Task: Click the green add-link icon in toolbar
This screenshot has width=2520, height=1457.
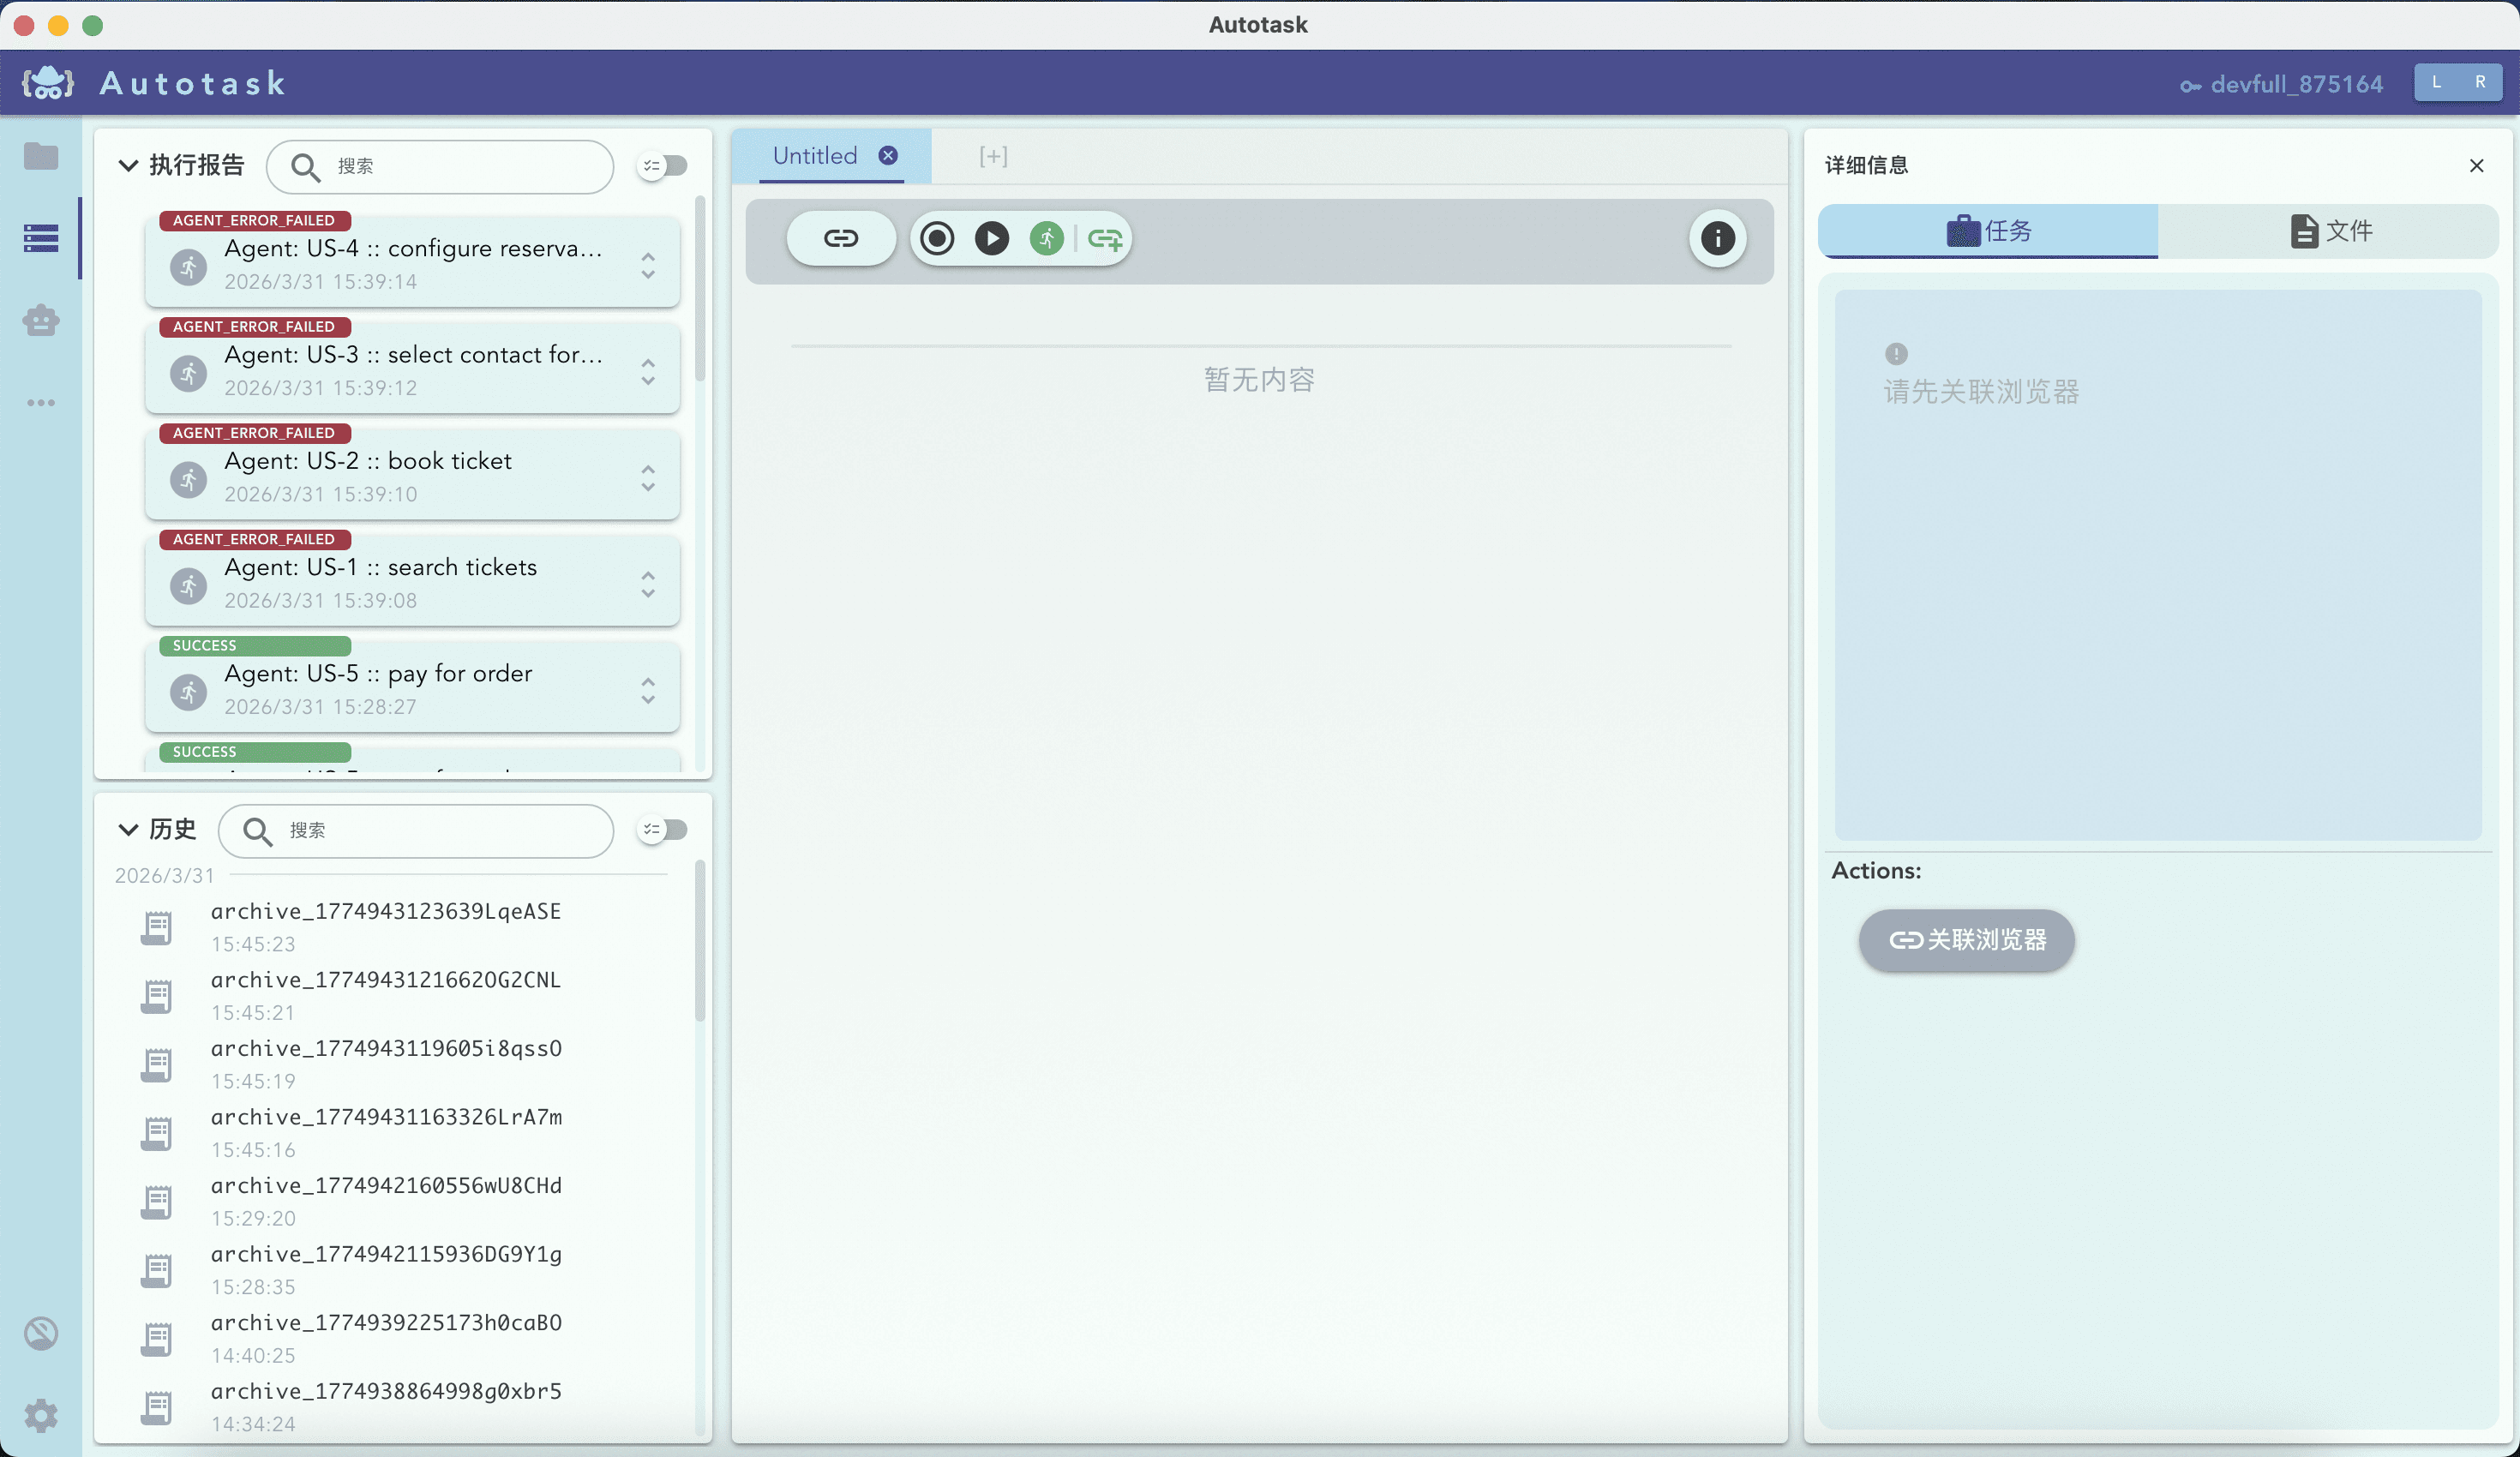Action: pyautogui.click(x=1105, y=238)
